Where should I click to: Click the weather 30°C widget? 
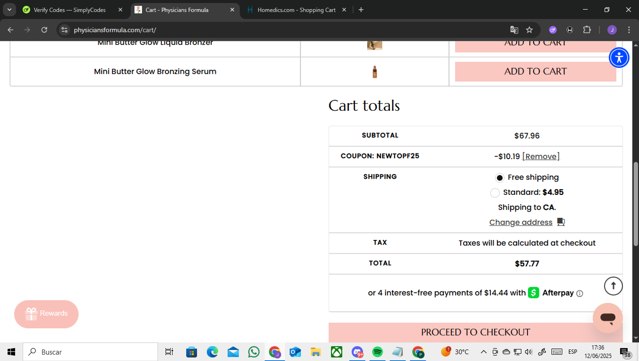click(454, 352)
